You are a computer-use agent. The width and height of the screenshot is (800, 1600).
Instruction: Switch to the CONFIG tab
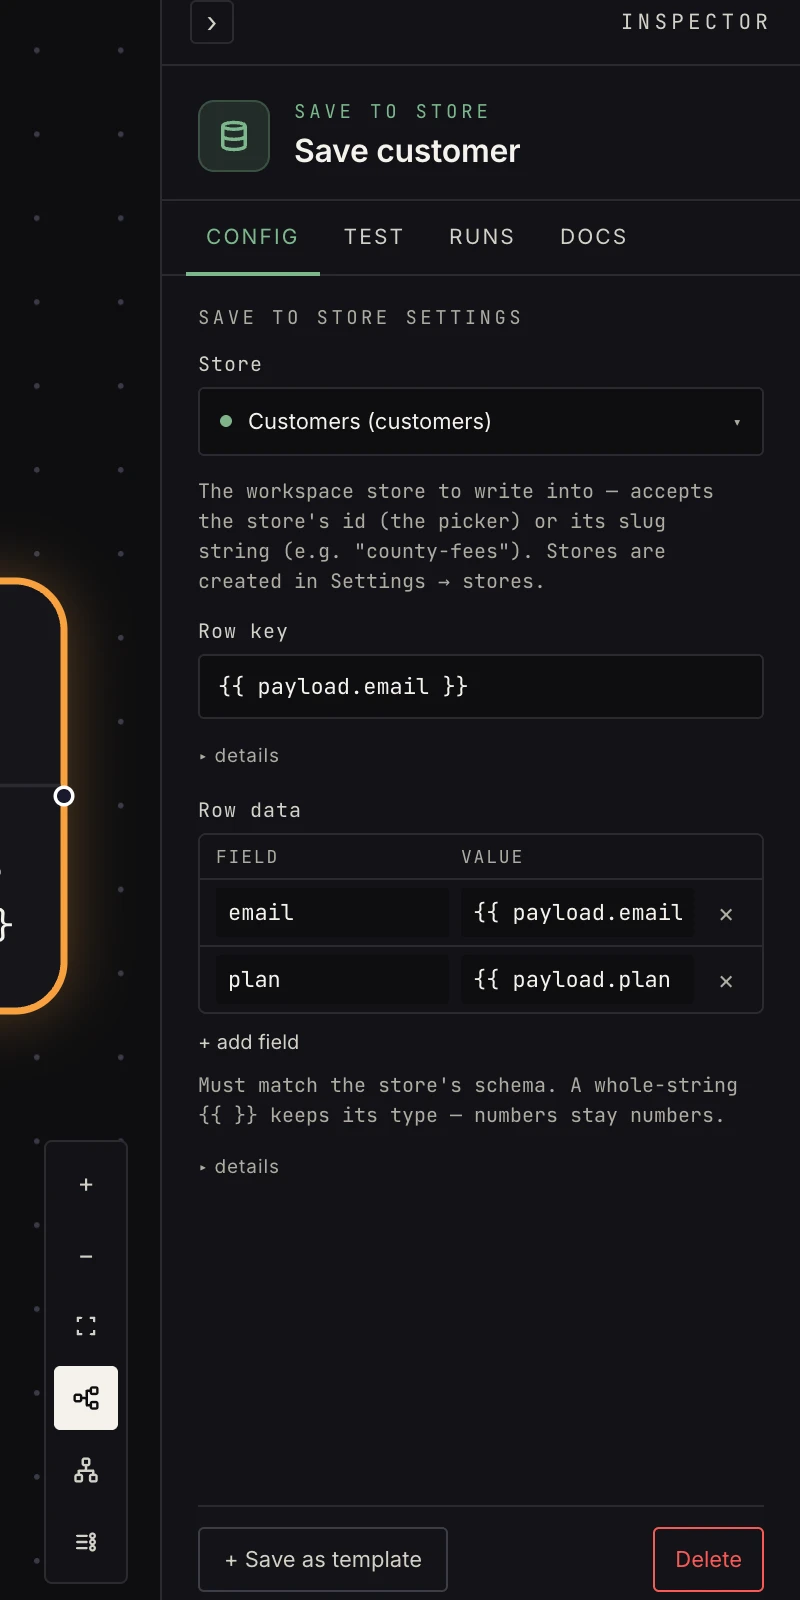252,237
